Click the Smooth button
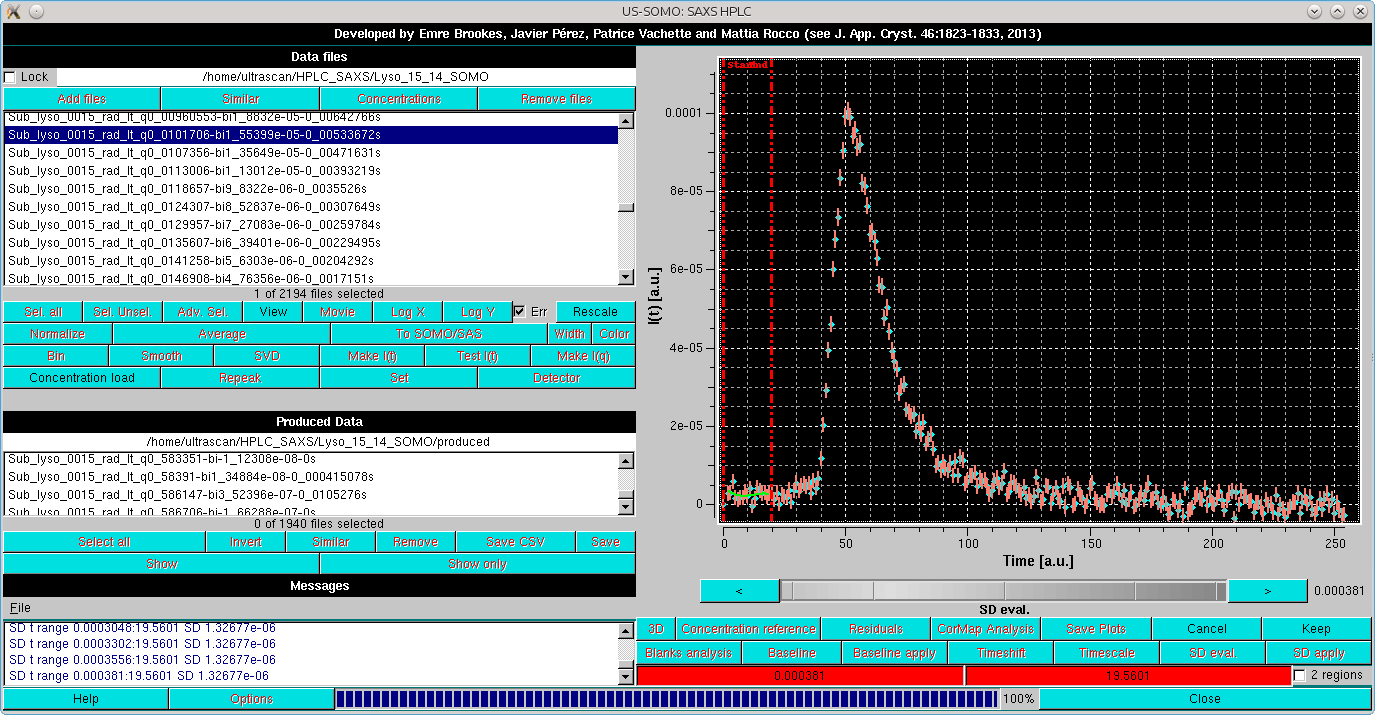Screen dimensions: 1375x715 click(x=161, y=356)
